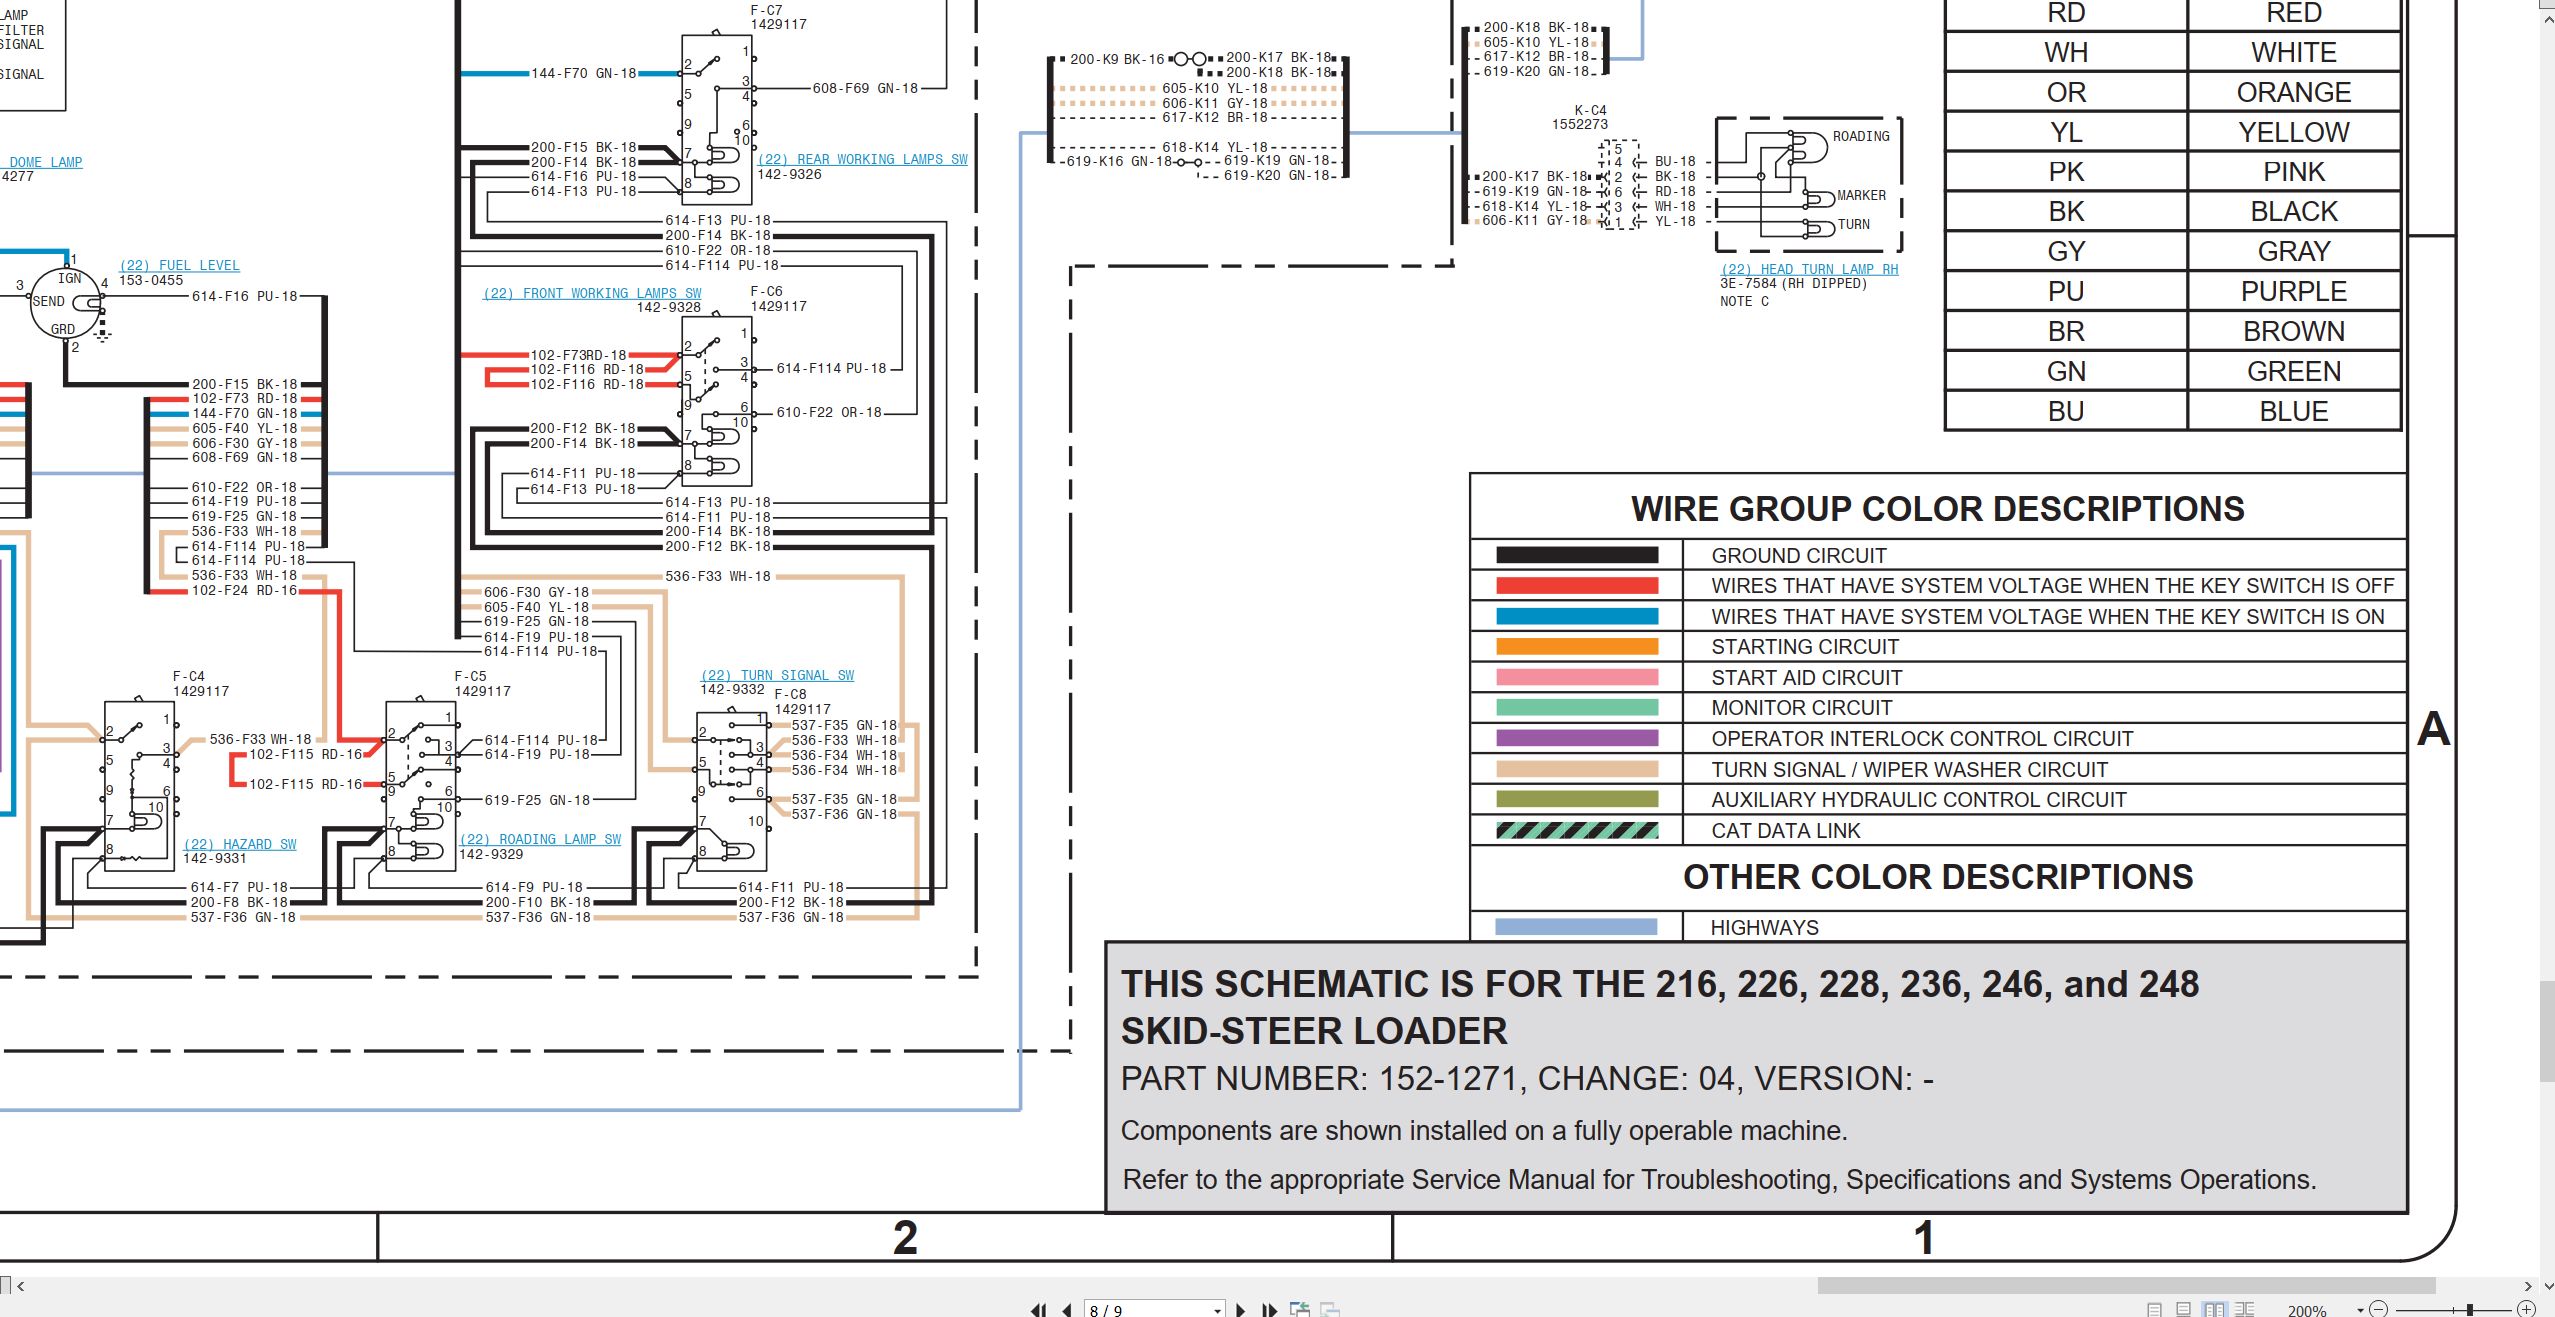Open the (22) TURN SIGNAL SW link
Viewport: 2555px width, 1317px height.
point(777,675)
